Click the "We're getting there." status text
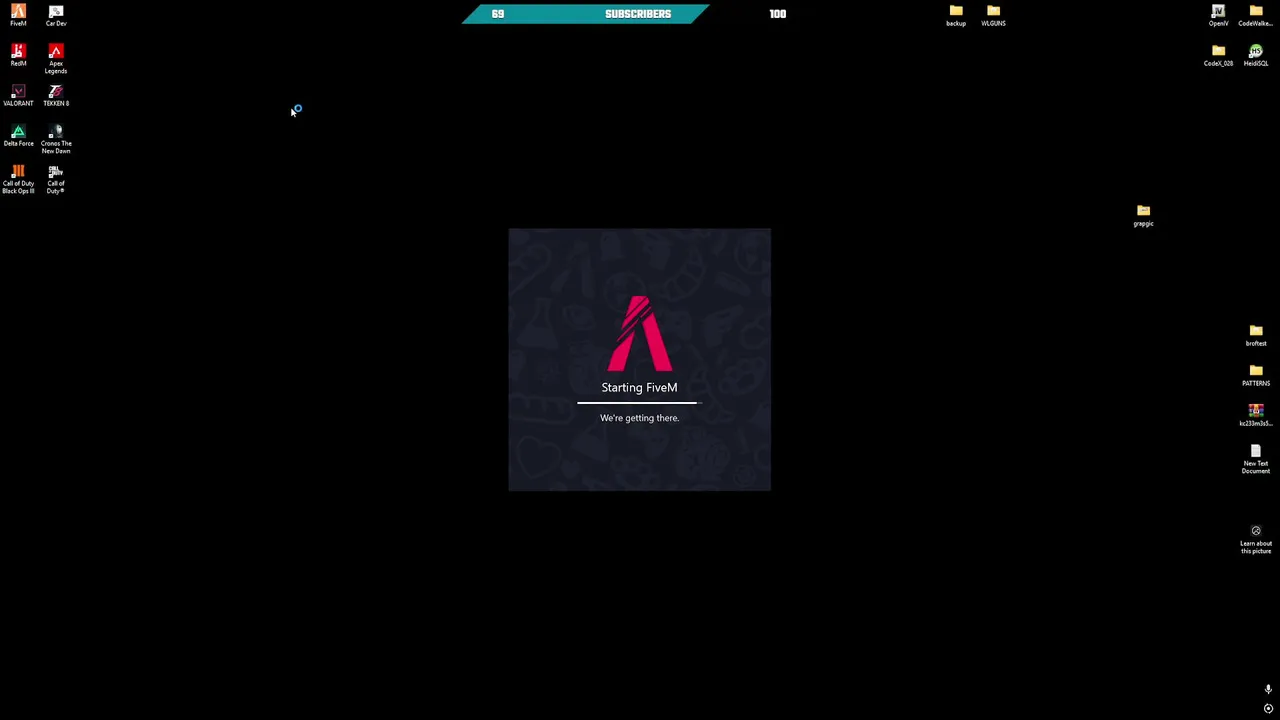The image size is (1280, 720). click(x=639, y=418)
